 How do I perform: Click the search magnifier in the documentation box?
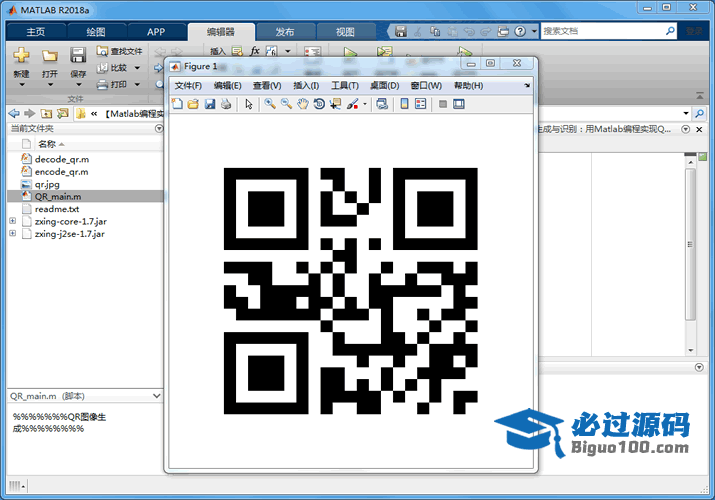point(670,31)
